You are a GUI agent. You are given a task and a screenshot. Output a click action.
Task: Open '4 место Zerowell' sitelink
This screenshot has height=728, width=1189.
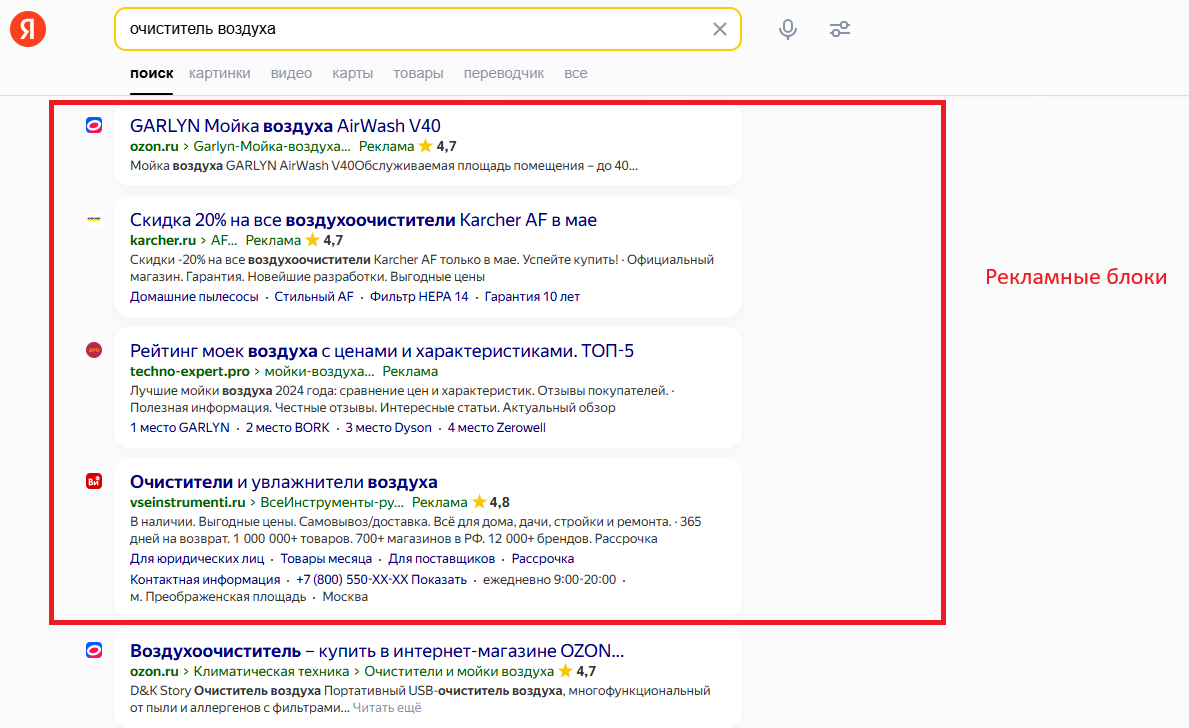point(497,428)
